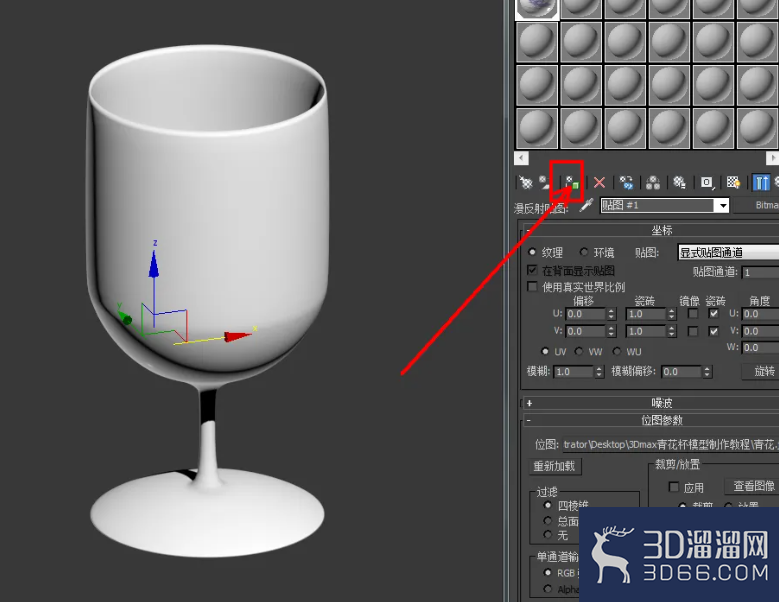Select the 环境 radio button
Viewport: 779px width, 602px height.
click(x=584, y=252)
